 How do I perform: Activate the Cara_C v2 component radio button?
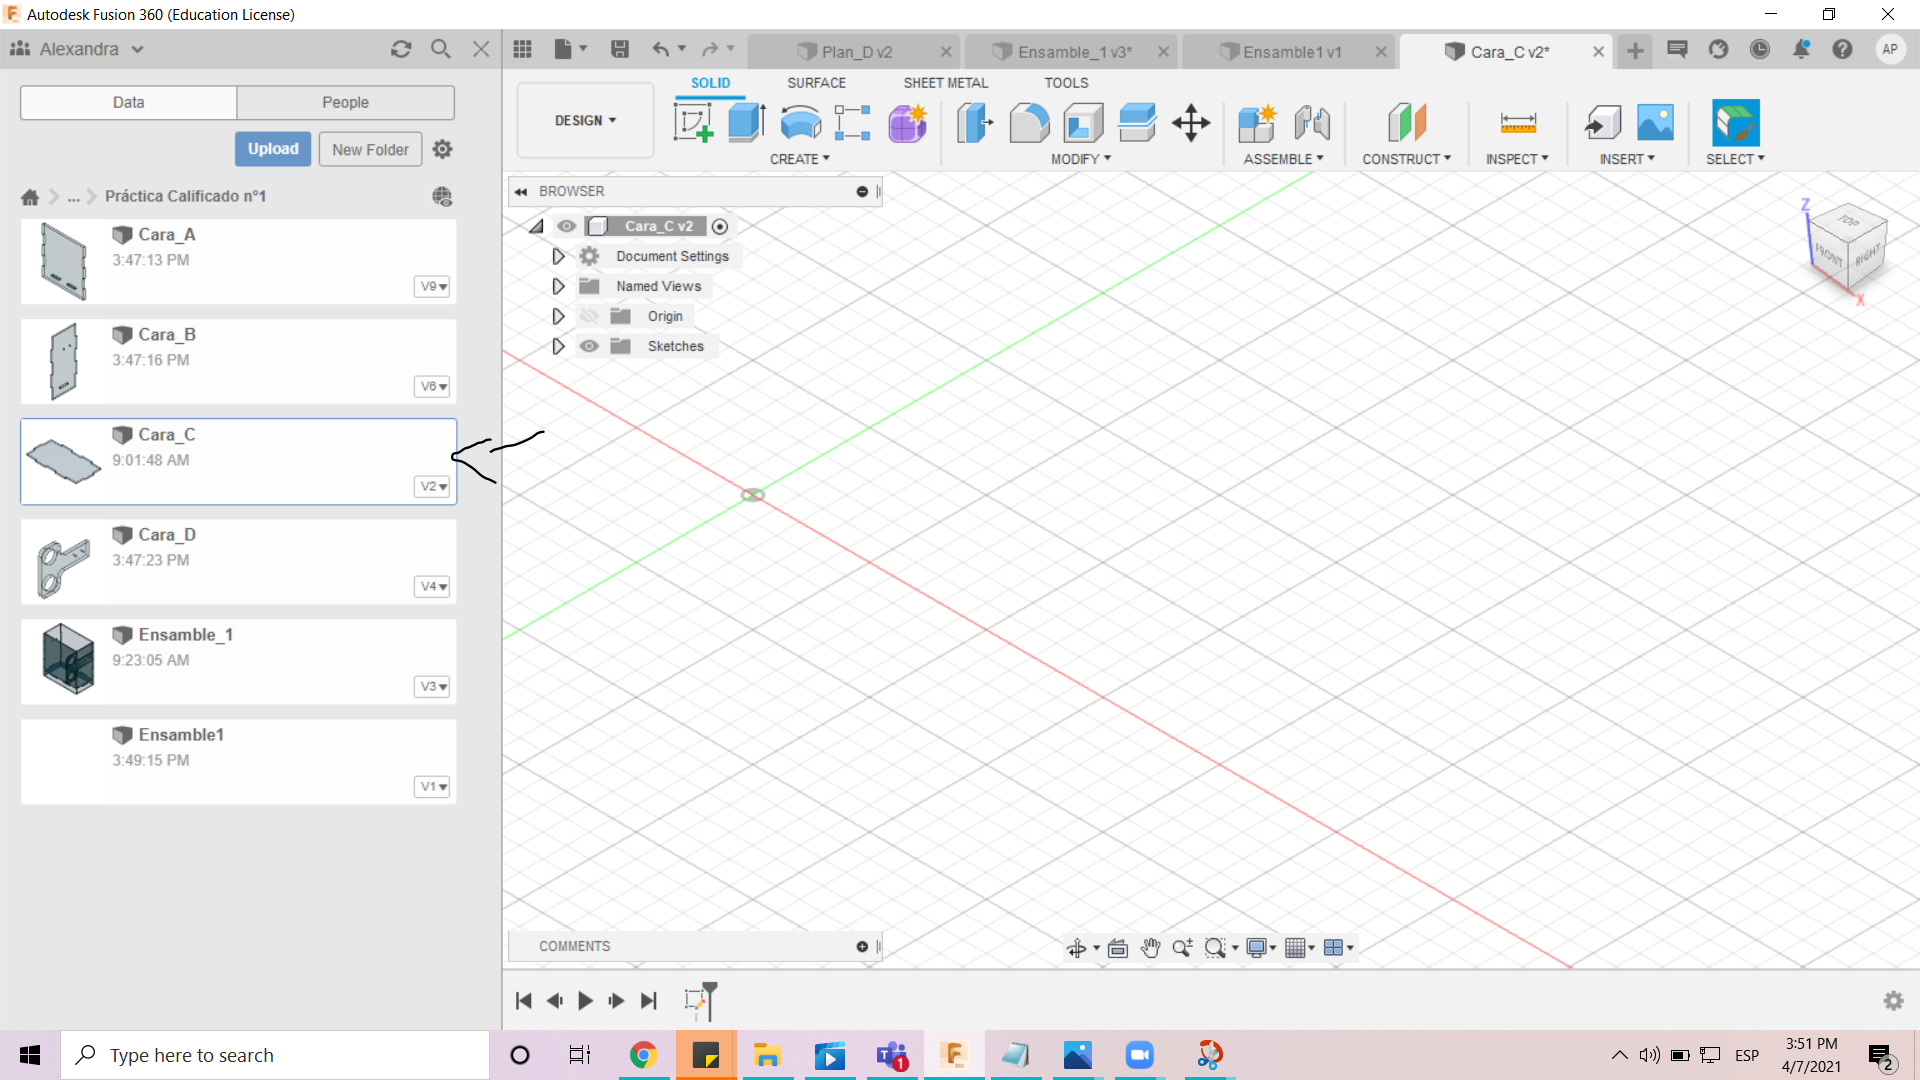(x=720, y=226)
